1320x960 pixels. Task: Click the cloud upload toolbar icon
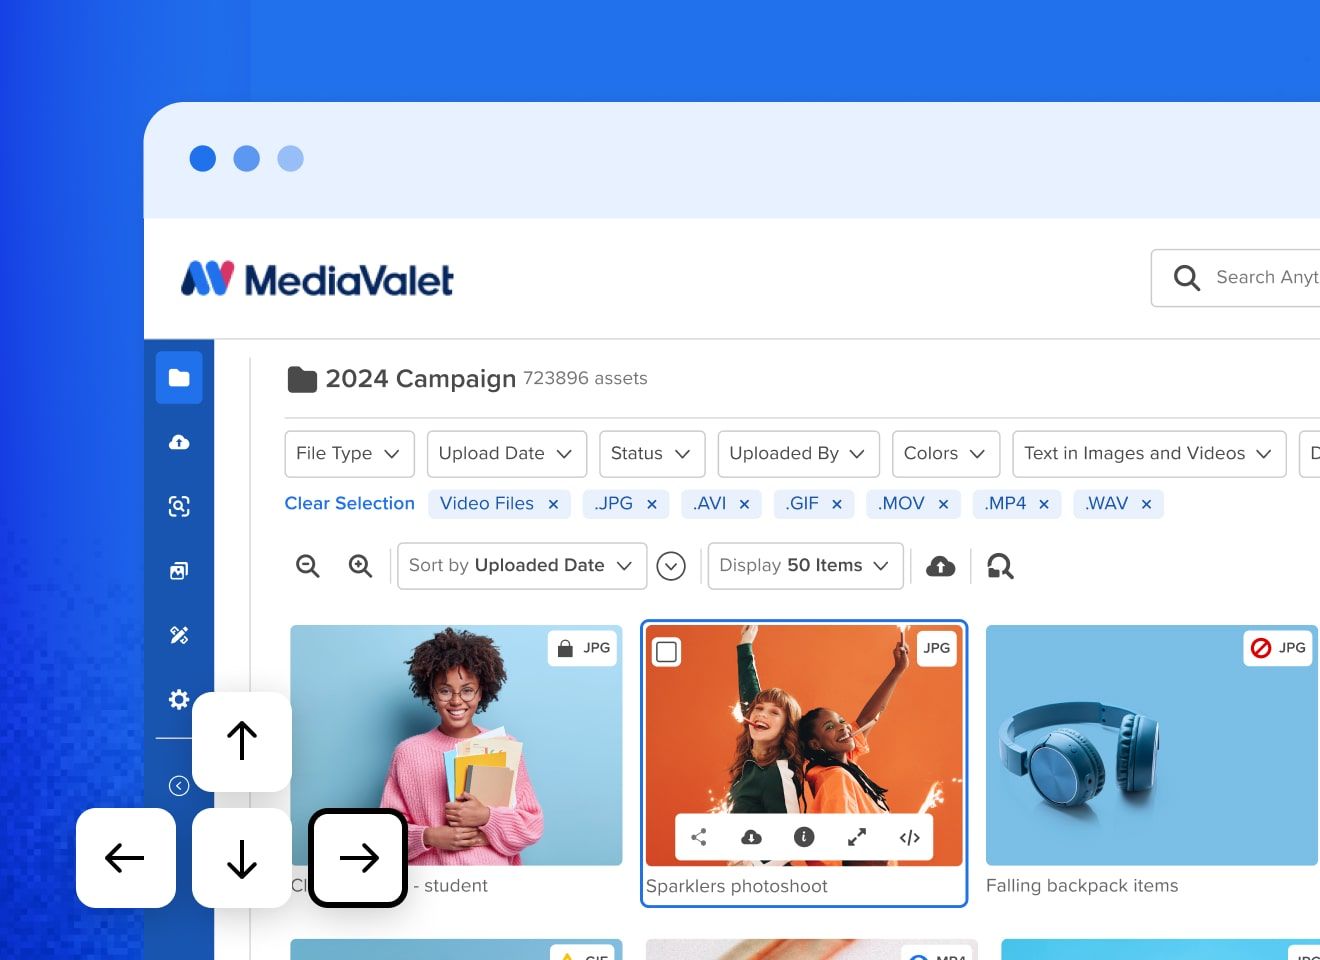pos(940,567)
